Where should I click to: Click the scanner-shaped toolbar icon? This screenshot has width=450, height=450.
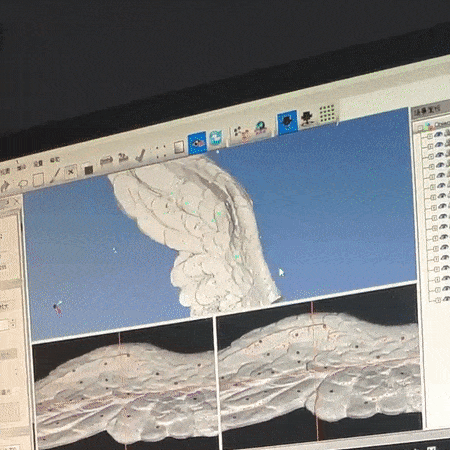106,161
